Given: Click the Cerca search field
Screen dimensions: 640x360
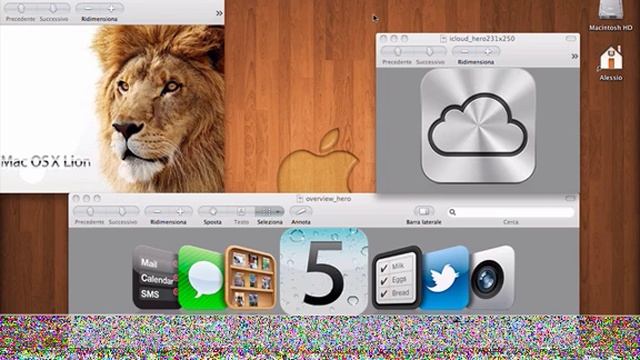Looking at the screenshot, I should pos(511,212).
